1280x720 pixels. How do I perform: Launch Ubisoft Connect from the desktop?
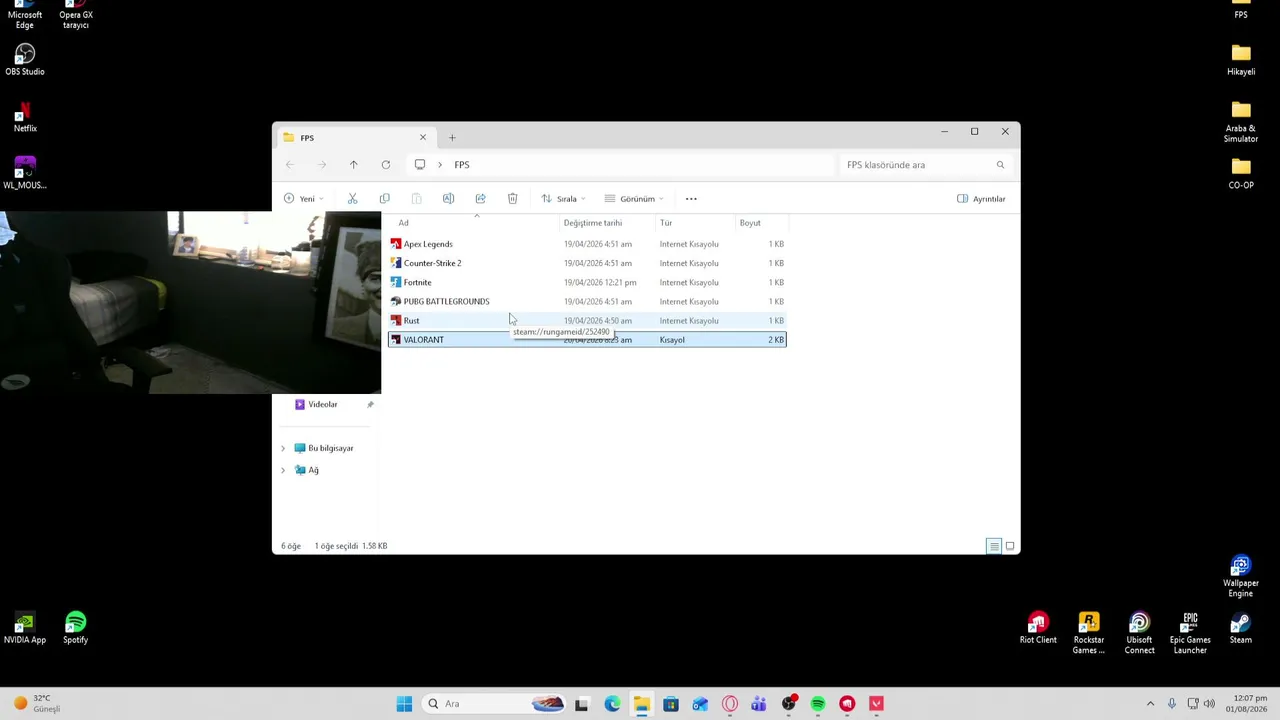[1139, 633]
